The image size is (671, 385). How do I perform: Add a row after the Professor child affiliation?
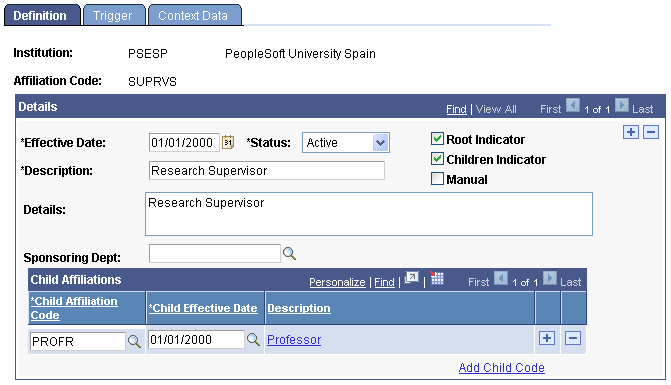(x=547, y=338)
